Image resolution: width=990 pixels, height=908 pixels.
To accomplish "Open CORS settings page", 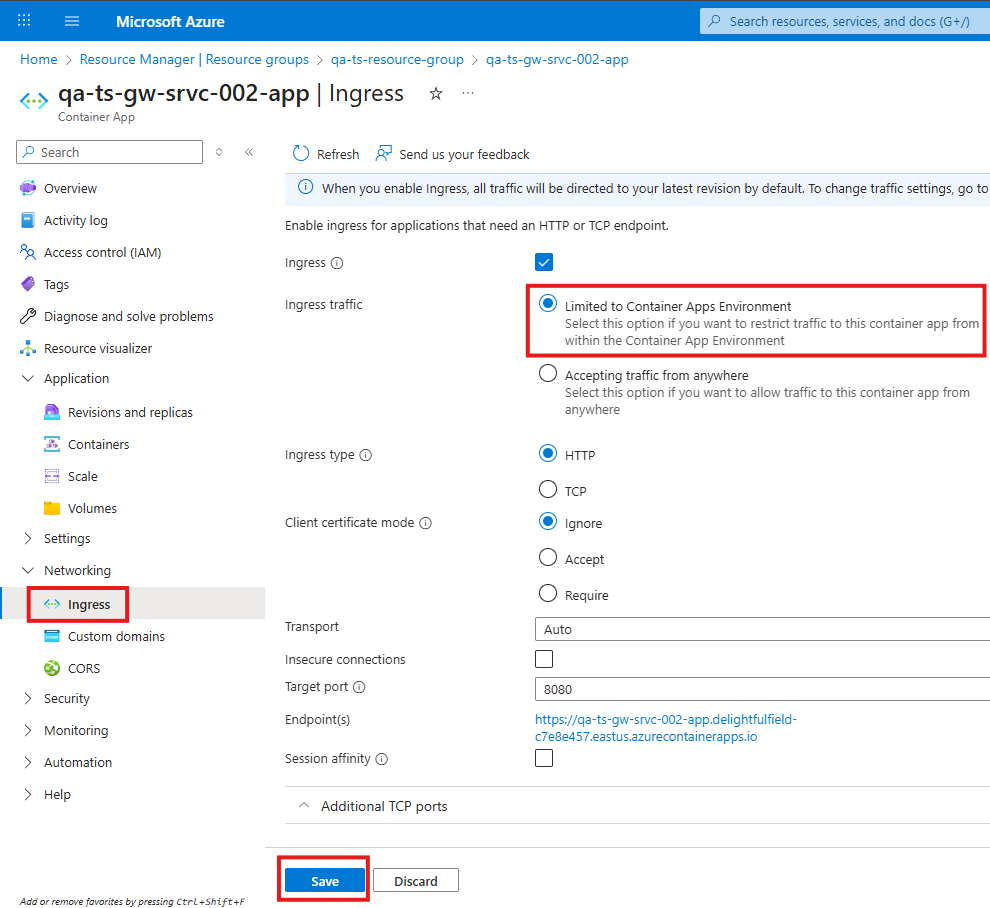I will point(84,669).
